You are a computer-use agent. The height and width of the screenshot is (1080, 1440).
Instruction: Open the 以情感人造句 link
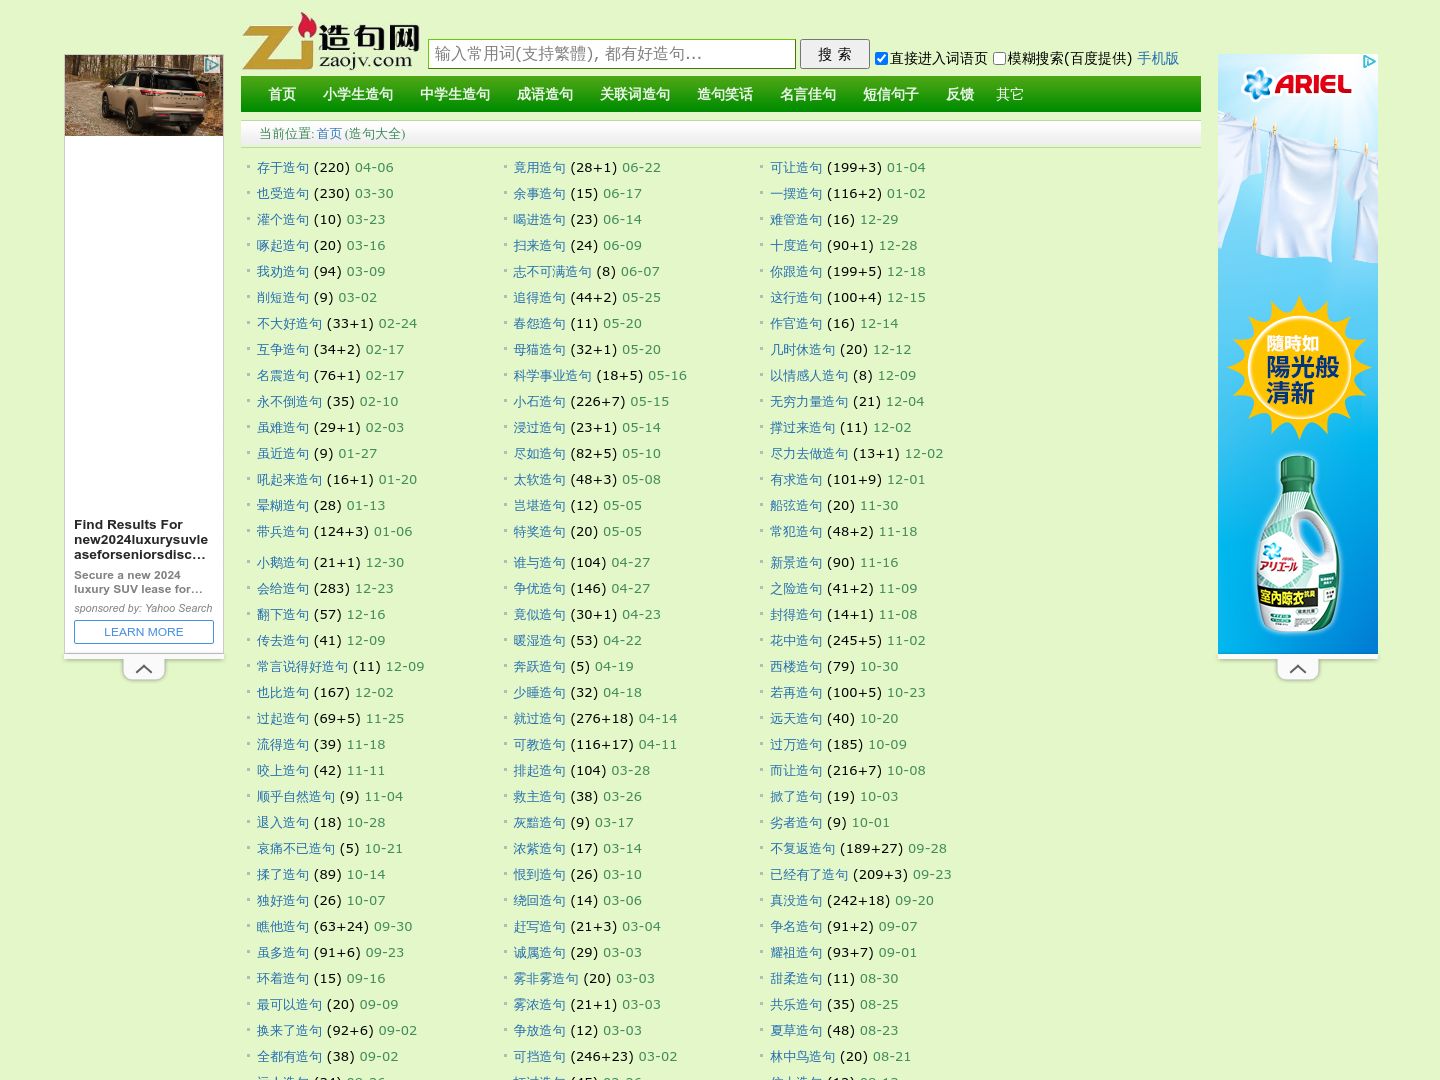click(x=809, y=375)
